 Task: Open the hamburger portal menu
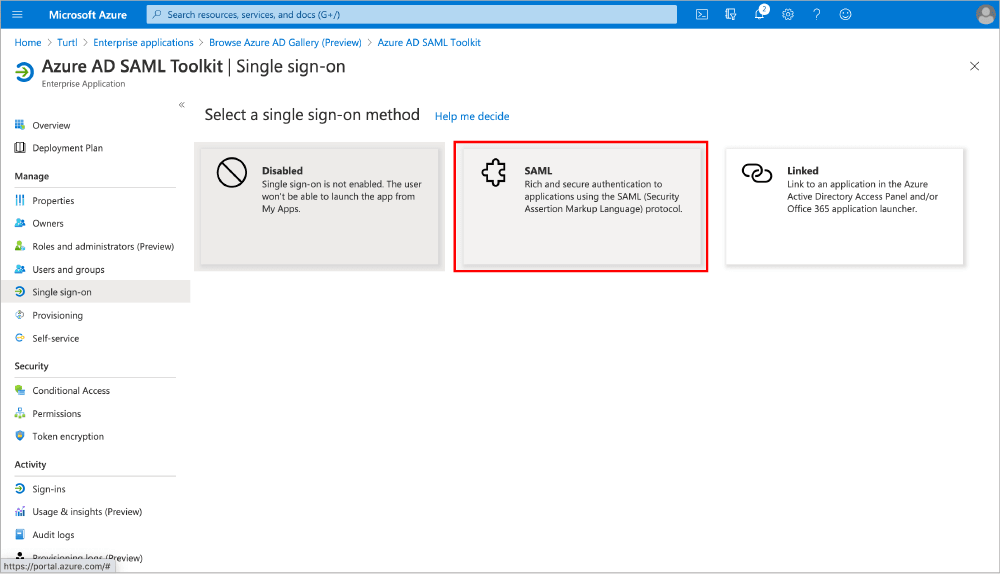pos(17,14)
